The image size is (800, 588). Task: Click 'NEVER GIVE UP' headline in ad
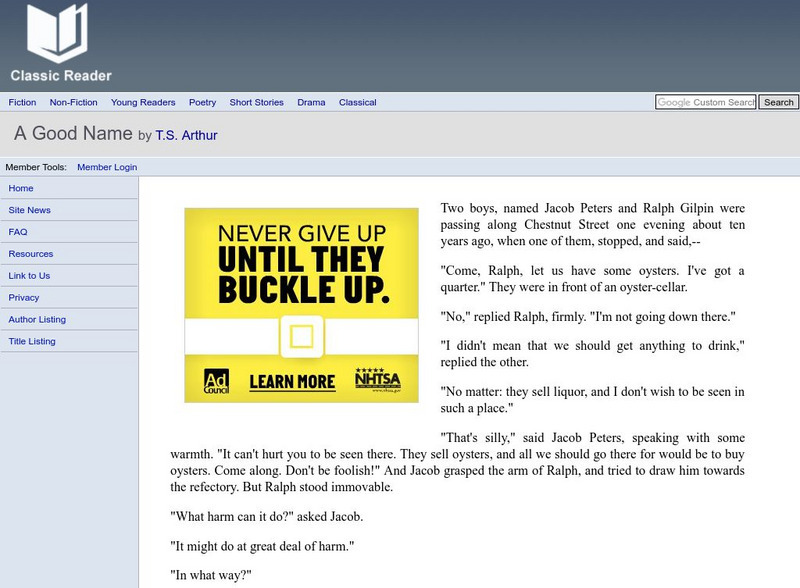click(302, 234)
